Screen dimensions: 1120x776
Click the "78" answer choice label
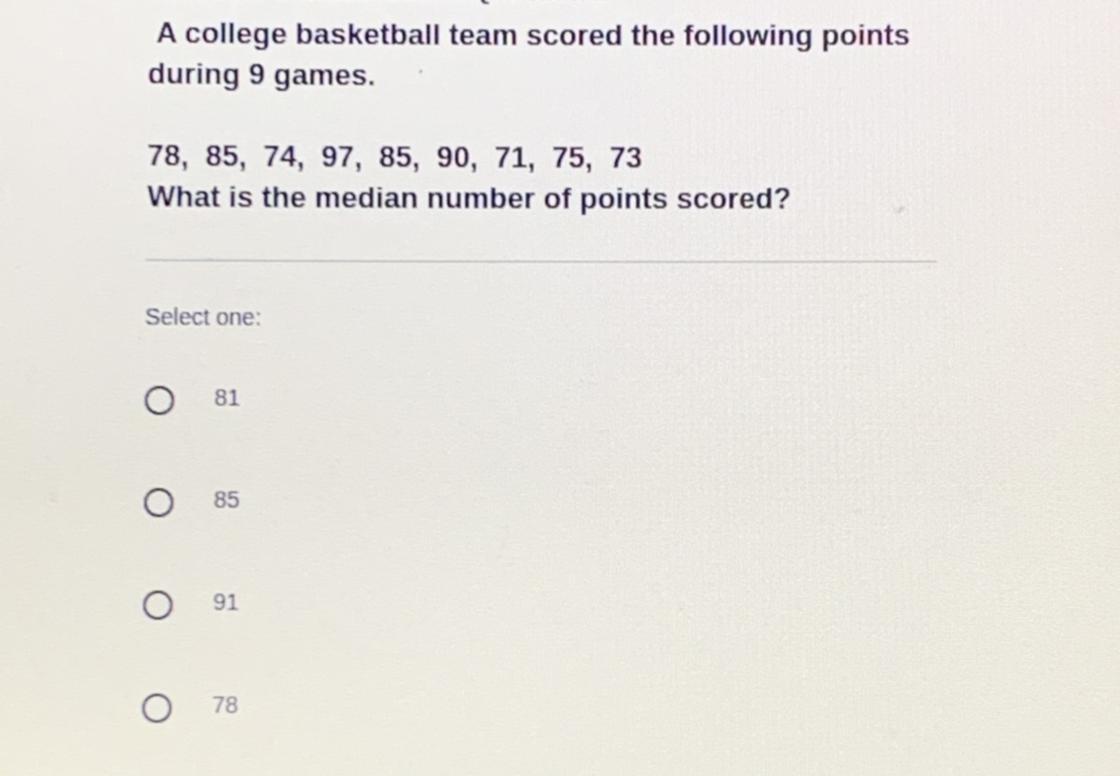[x=226, y=706]
